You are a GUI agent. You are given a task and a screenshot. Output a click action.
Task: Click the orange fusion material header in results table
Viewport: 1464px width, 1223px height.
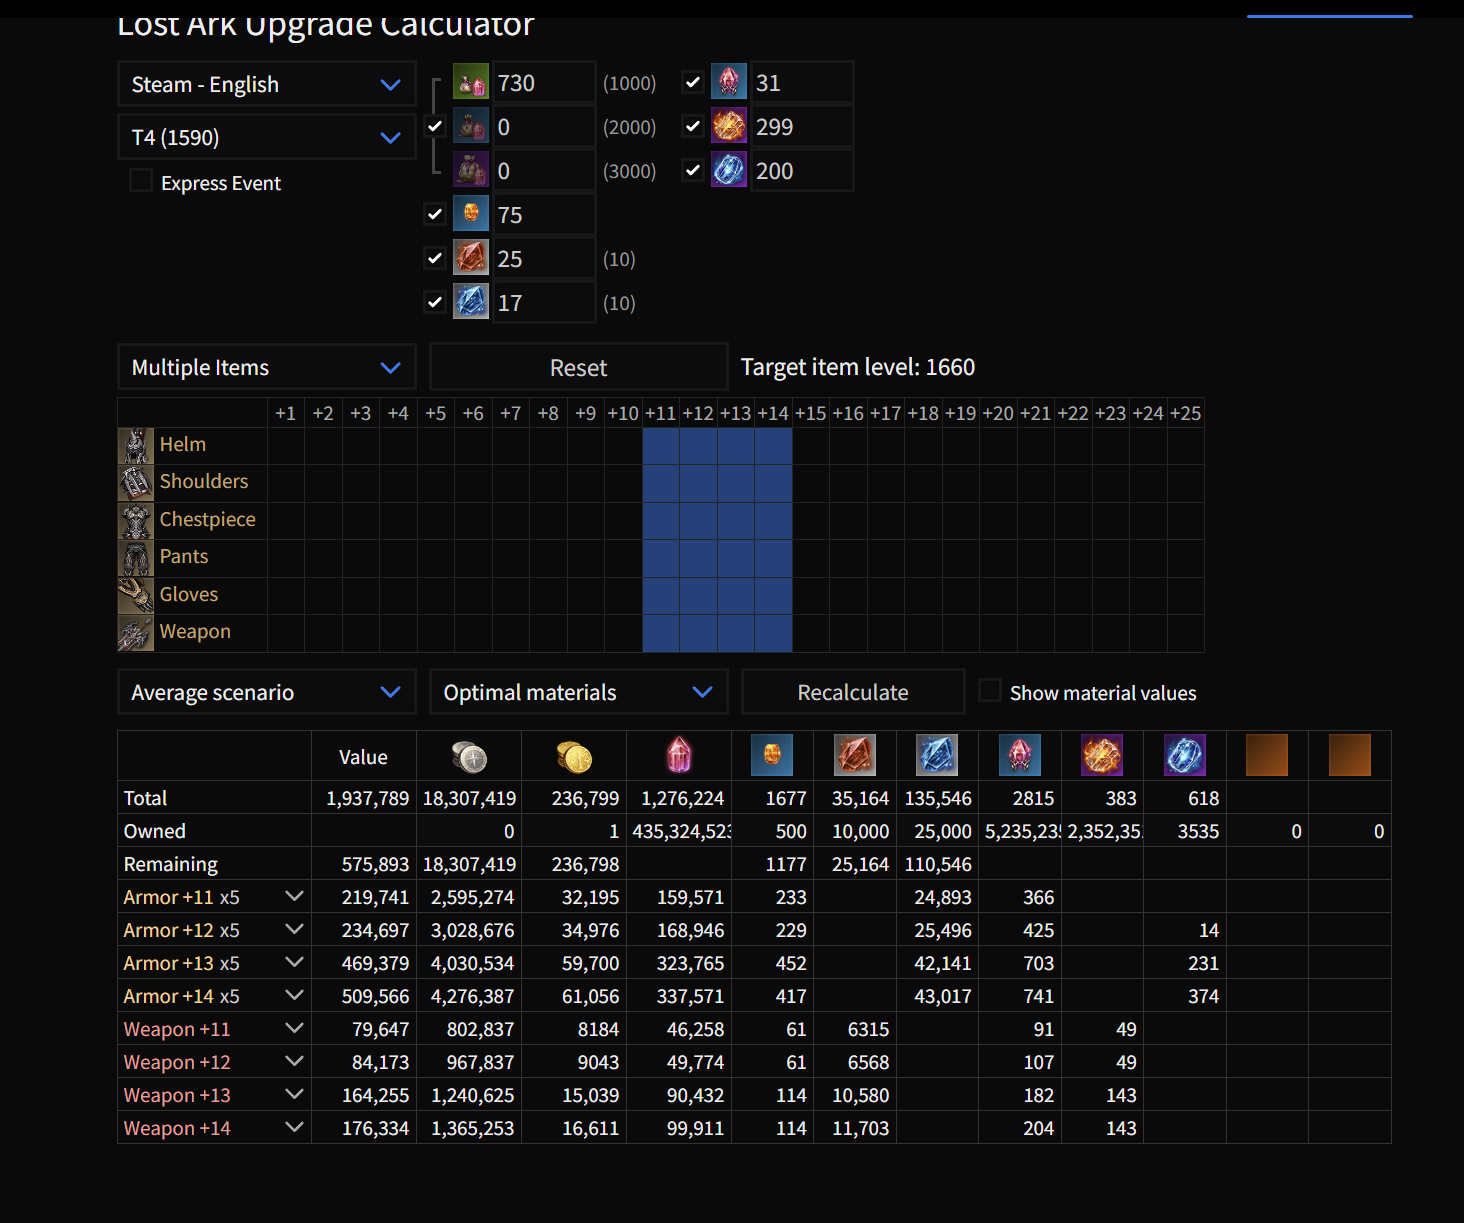click(x=772, y=755)
